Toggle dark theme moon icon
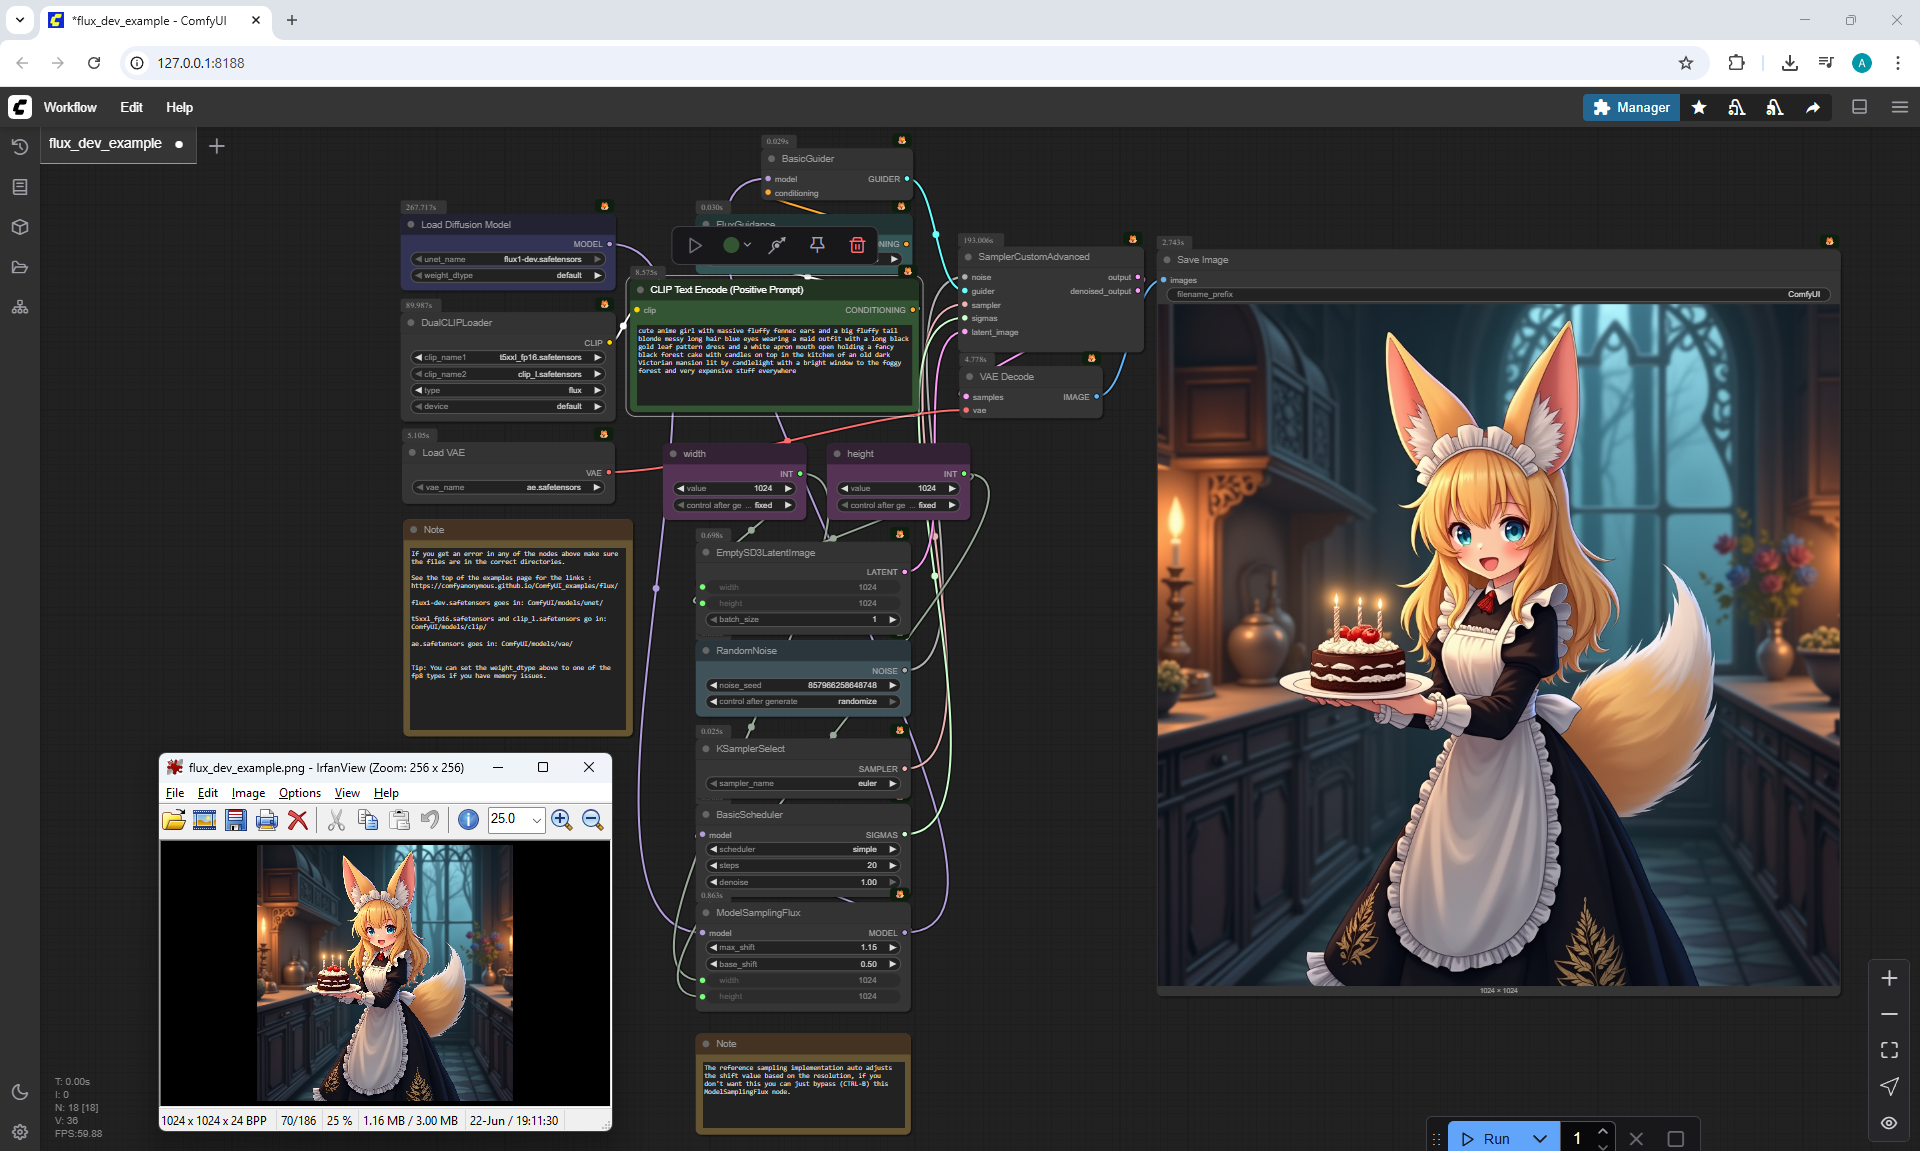The height and width of the screenshot is (1151, 1920). point(19,1092)
